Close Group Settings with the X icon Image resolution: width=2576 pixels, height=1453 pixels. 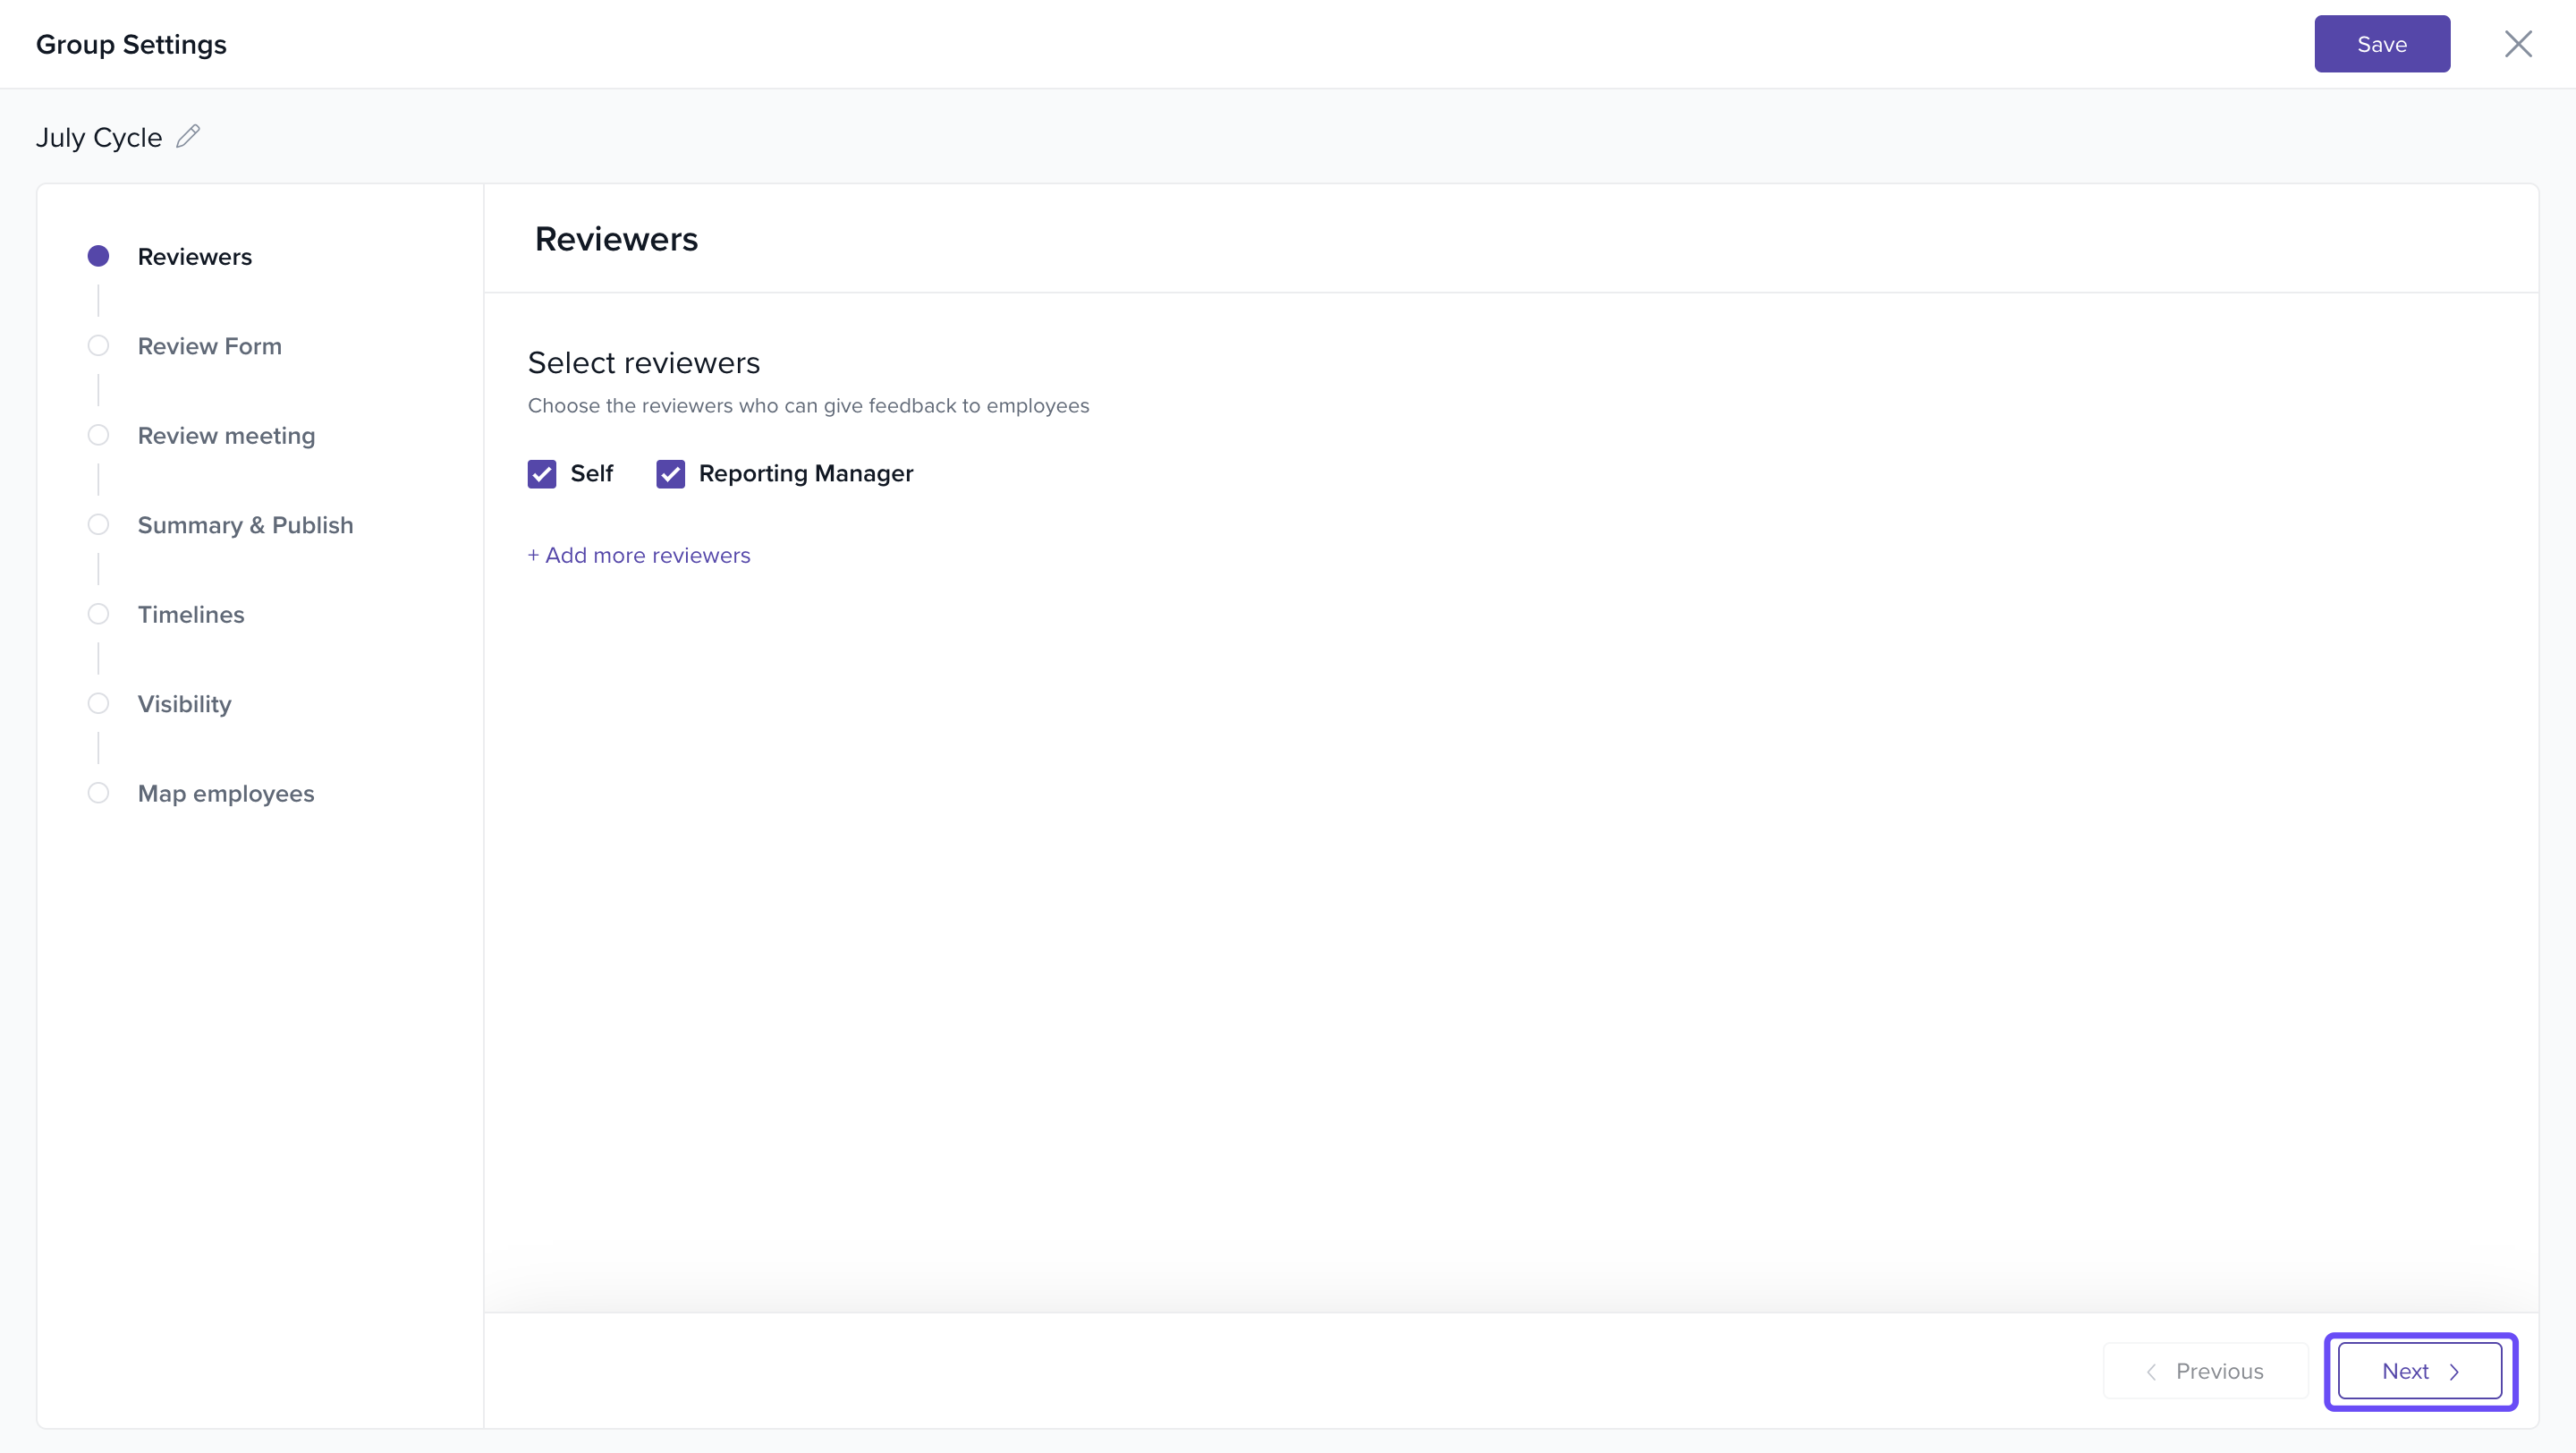(2517, 44)
